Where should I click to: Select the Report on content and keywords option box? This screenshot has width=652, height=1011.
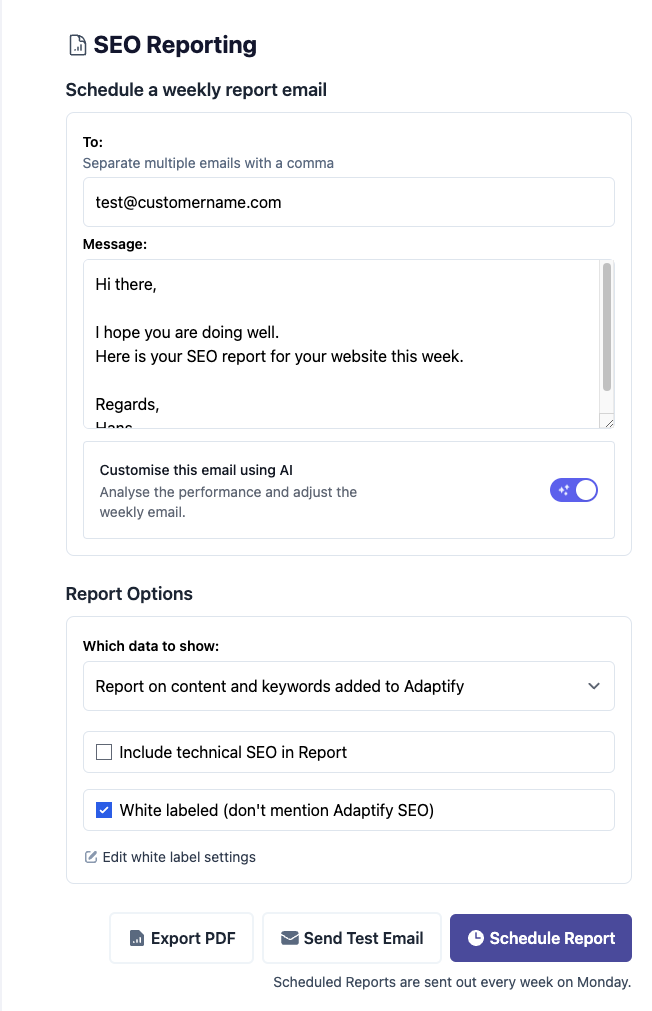(348, 686)
